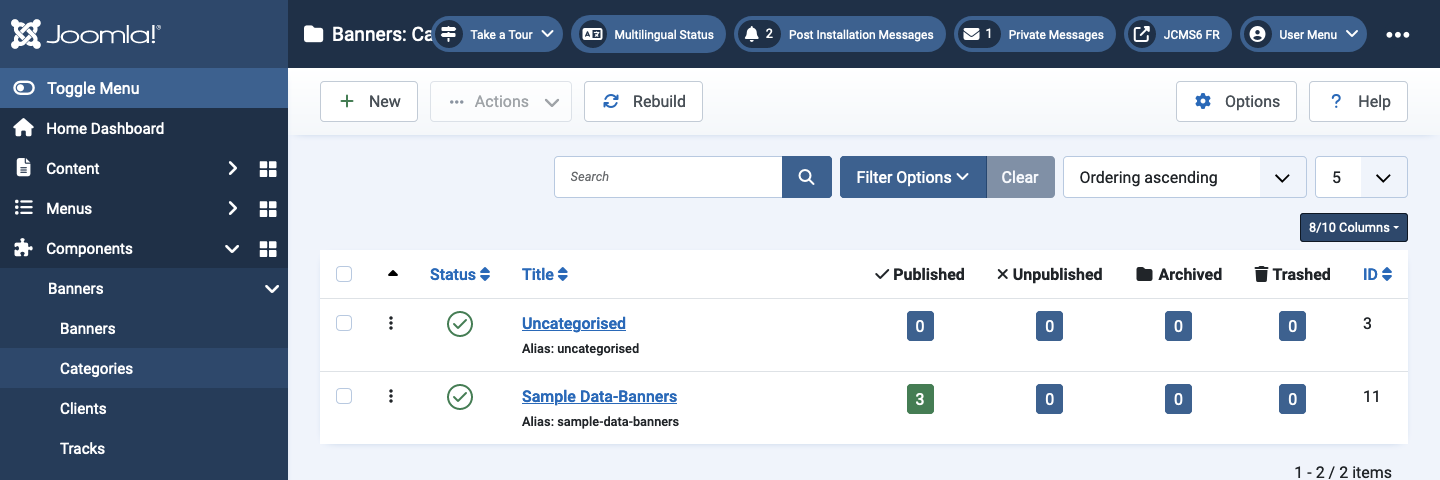Click published status icon for Uncategorised
Screen dimensions: 1440x480
click(x=460, y=324)
